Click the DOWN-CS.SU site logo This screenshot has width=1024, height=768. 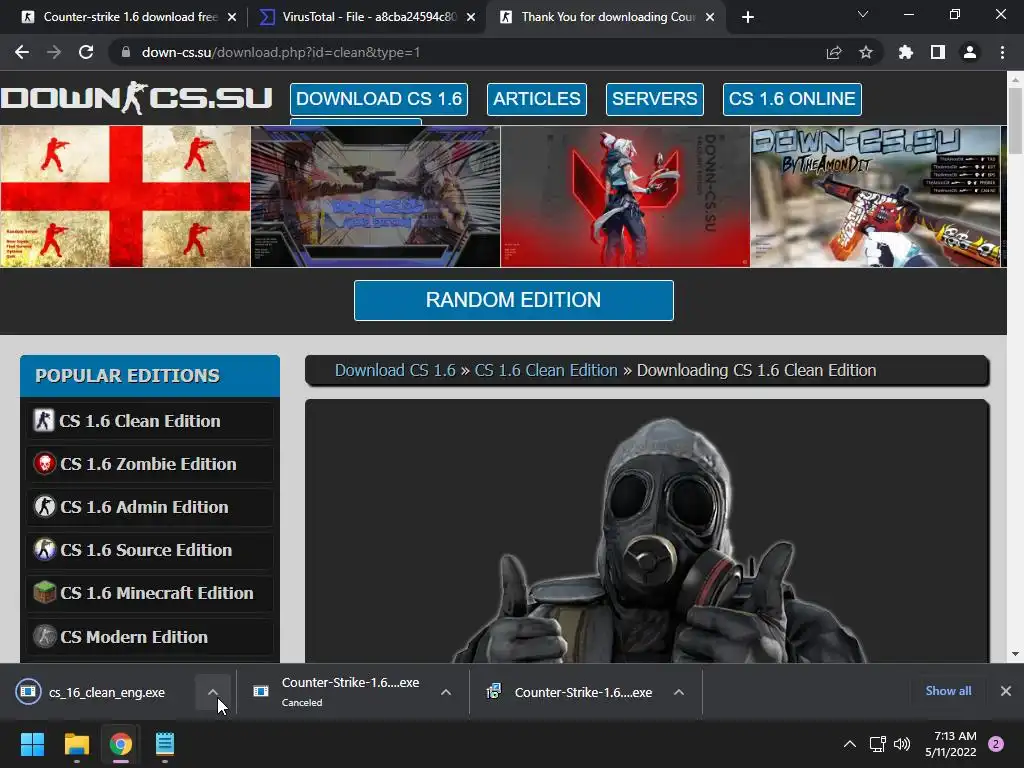click(x=136, y=98)
